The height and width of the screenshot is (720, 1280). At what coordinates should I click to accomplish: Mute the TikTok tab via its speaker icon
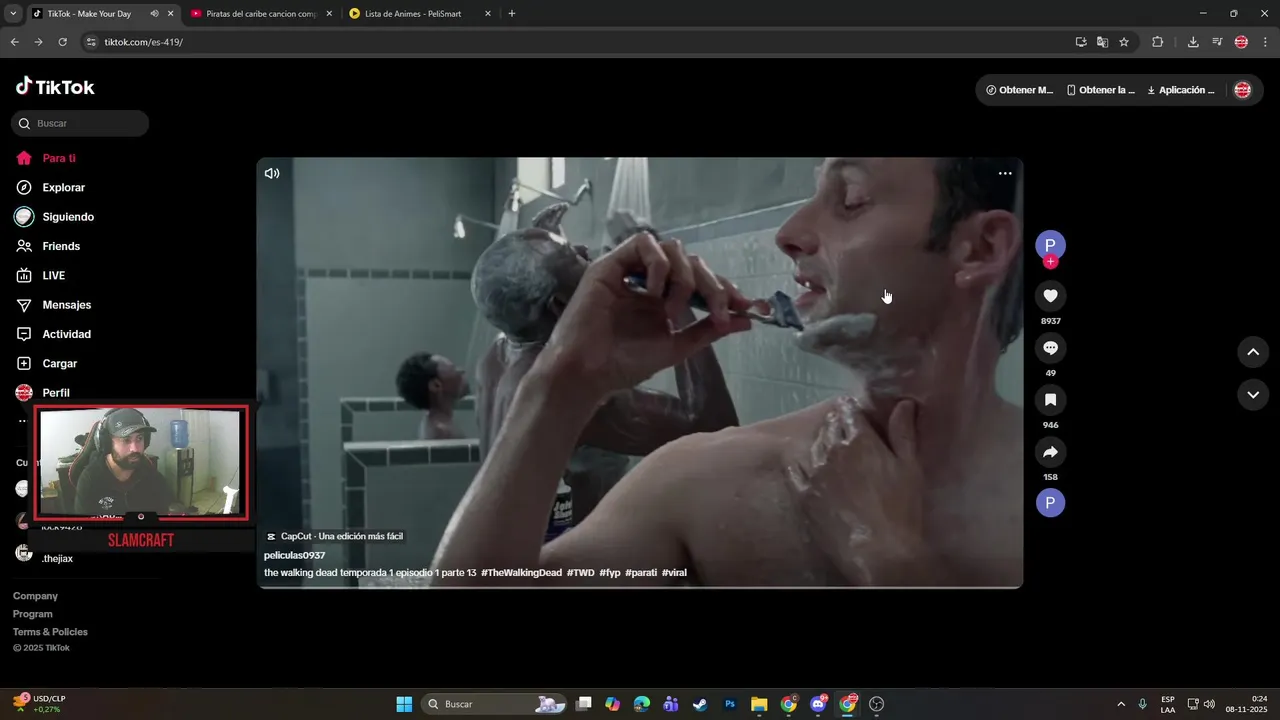pos(154,14)
